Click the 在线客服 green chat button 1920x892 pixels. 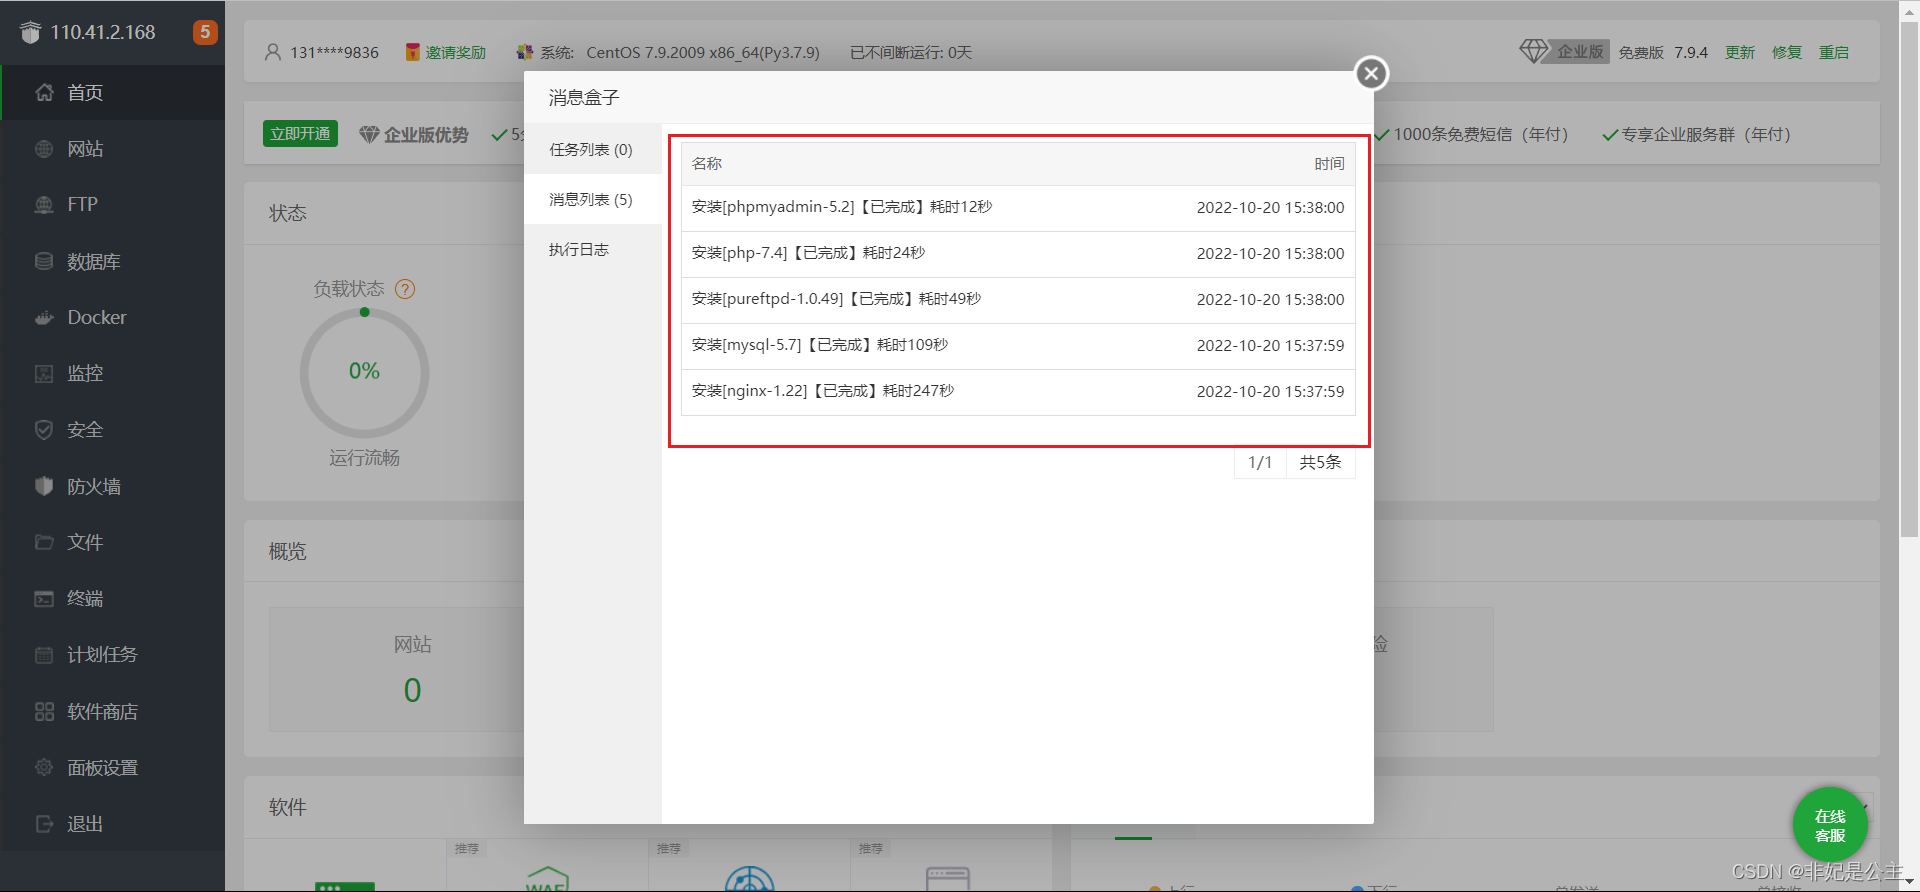click(1830, 825)
